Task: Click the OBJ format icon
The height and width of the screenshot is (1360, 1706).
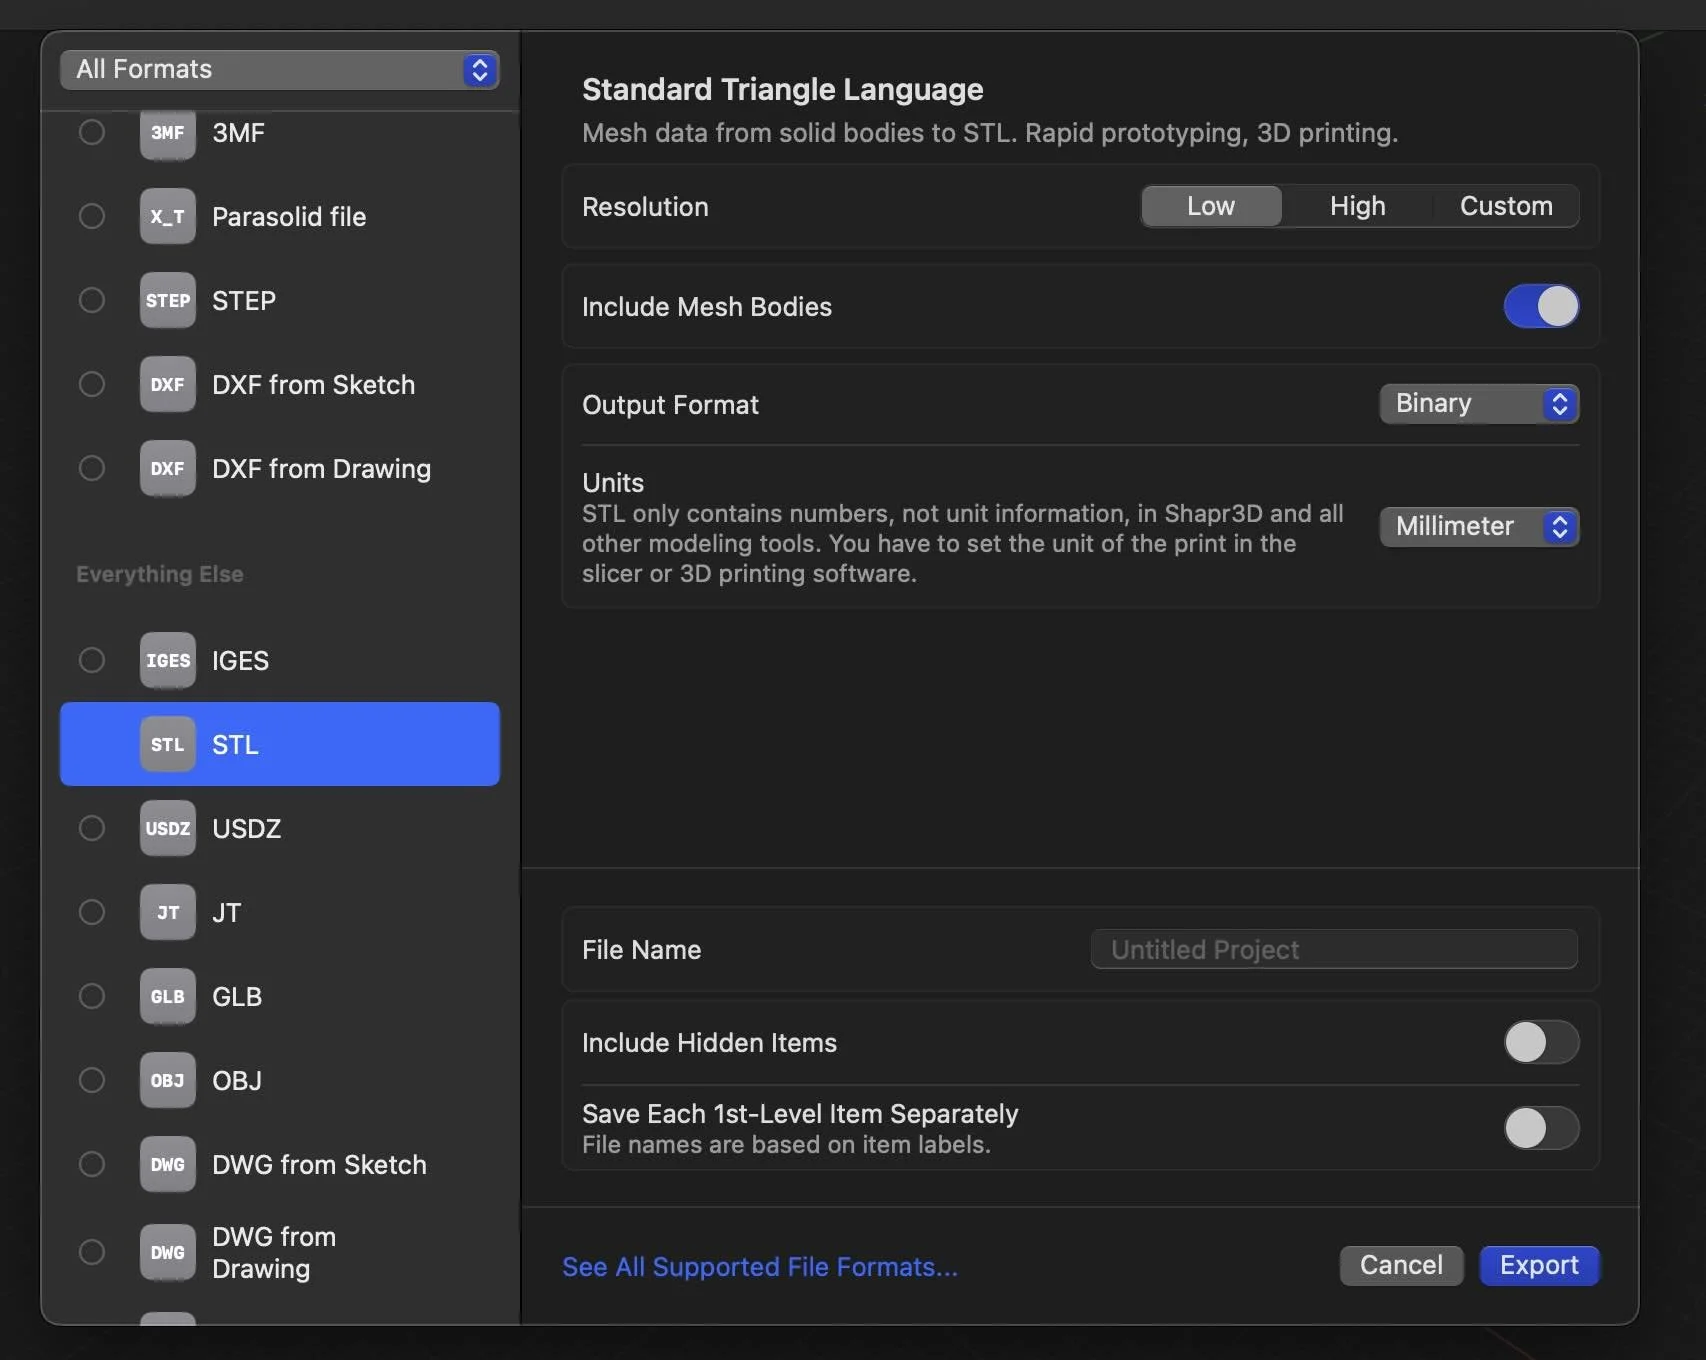Action: pyautogui.click(x=167, y=1081)
